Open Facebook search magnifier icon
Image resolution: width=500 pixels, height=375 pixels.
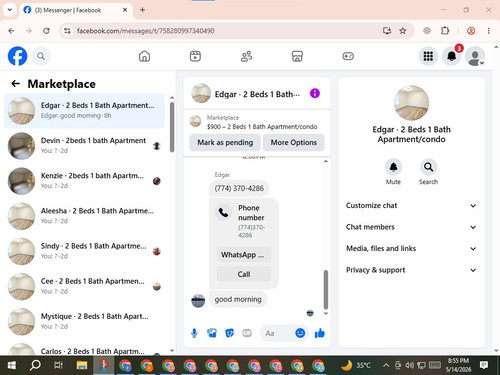[x=41, y=56]
